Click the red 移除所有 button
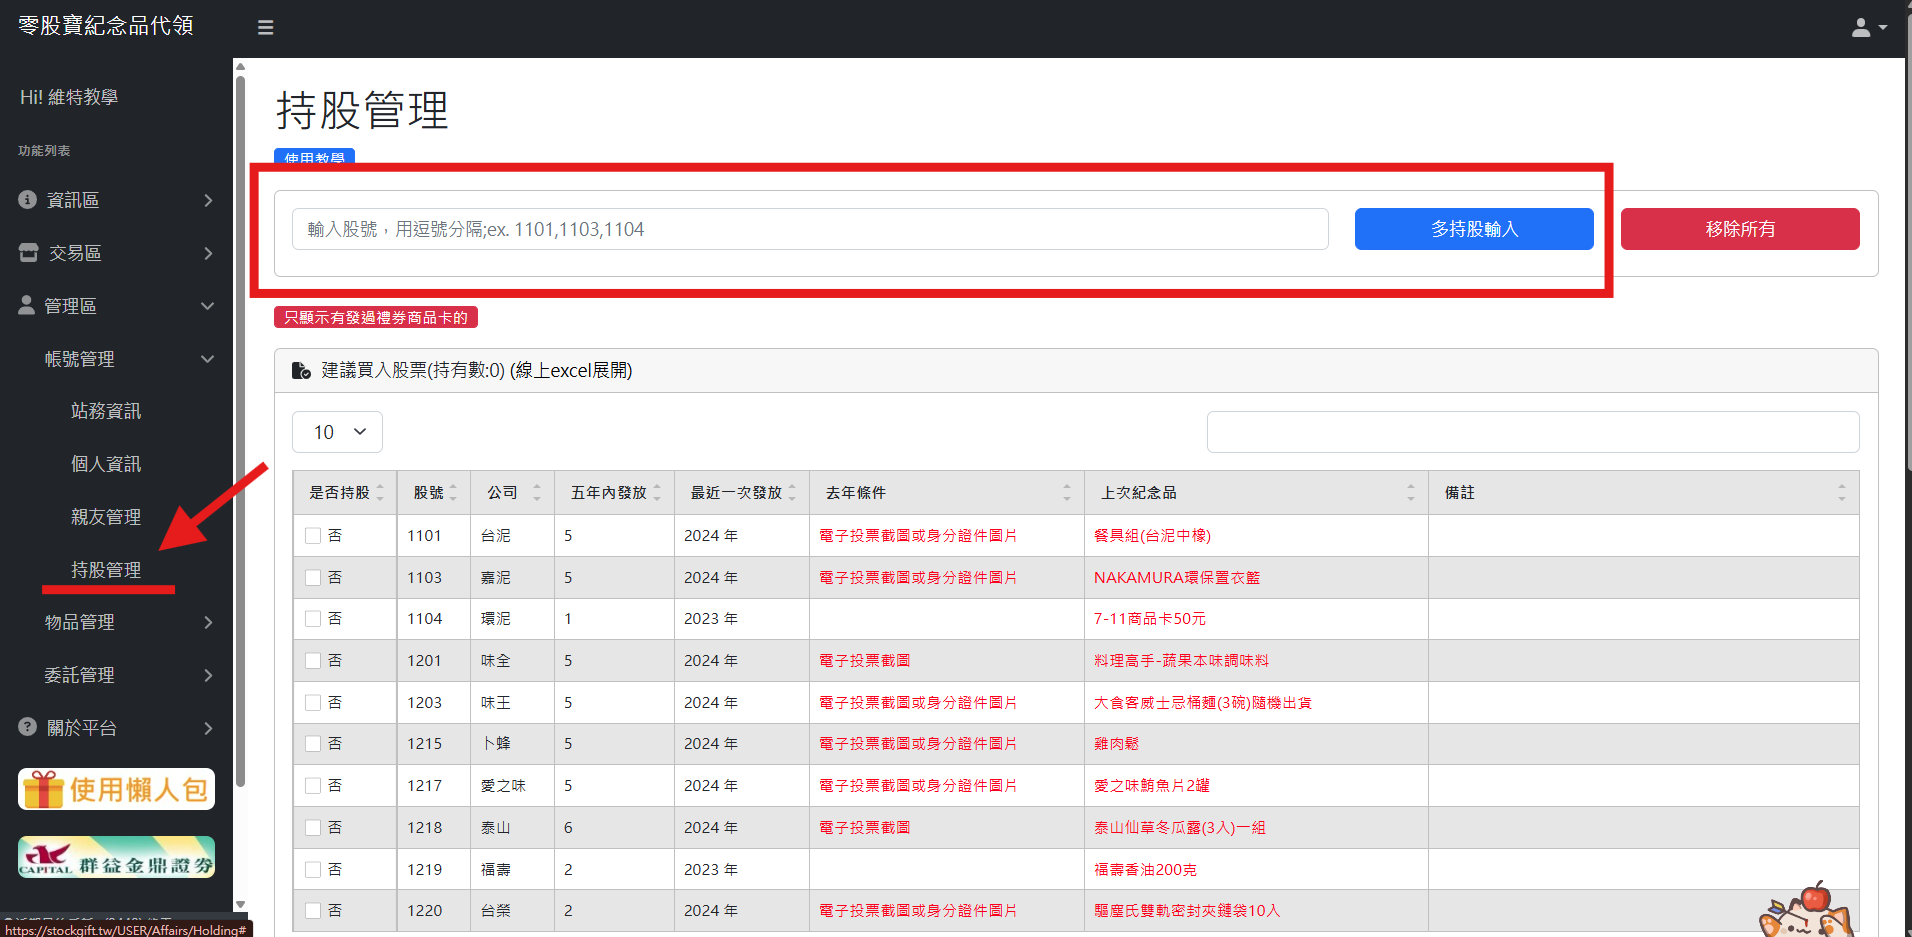Image resolution: width=1912 pixels, height=937 pixels. point(1740,229)
